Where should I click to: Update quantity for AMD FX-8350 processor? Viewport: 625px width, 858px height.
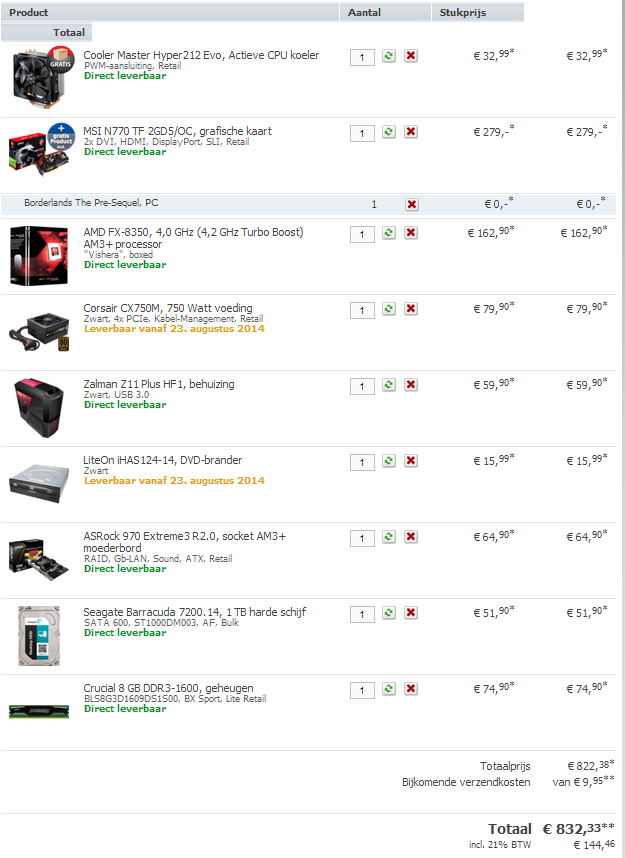tap(389, 233)
